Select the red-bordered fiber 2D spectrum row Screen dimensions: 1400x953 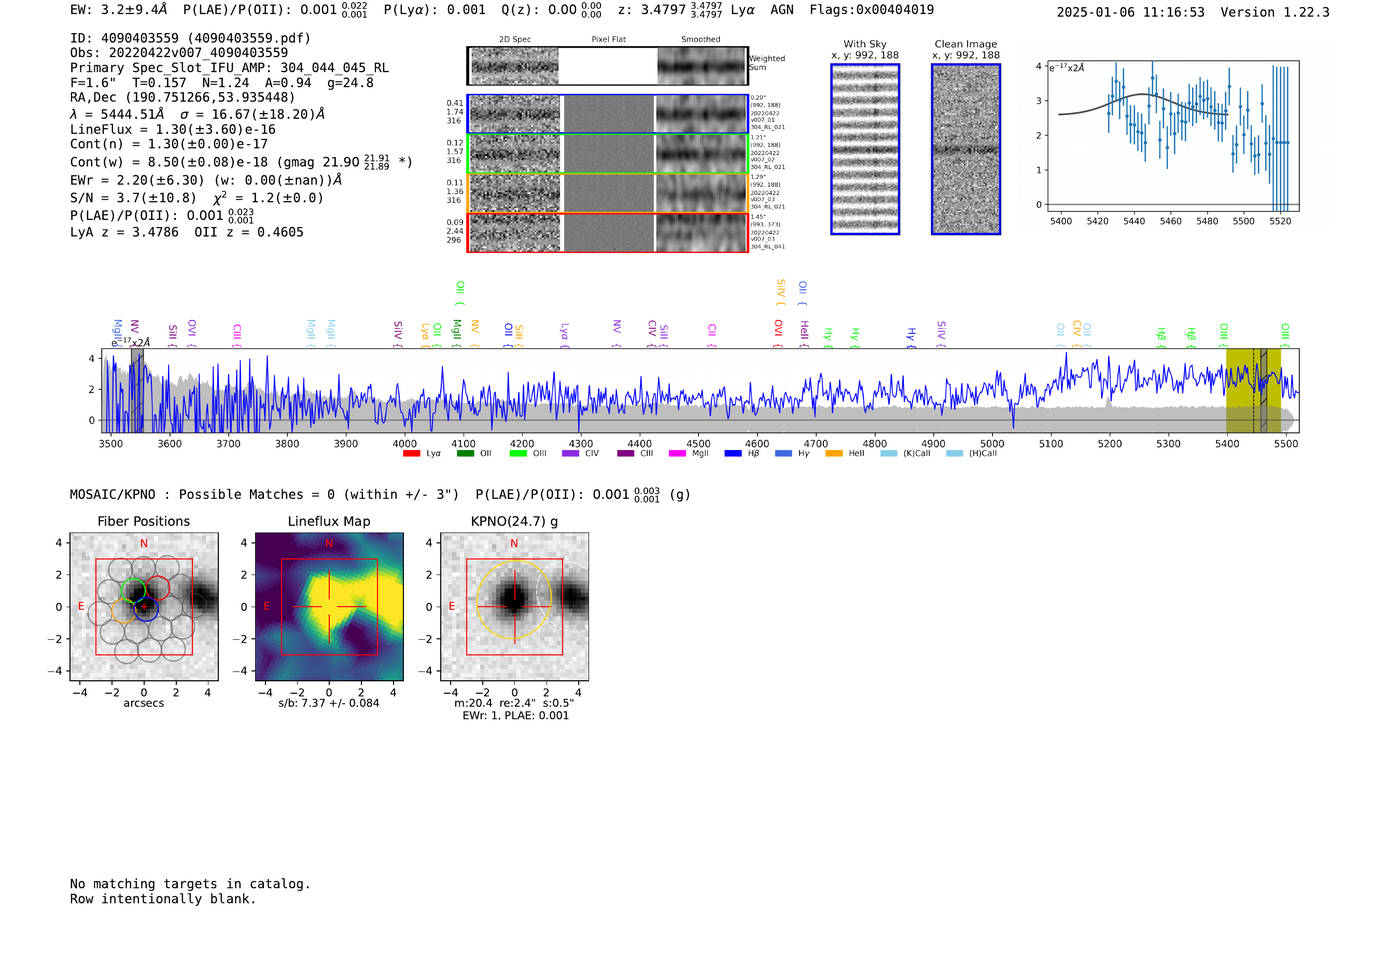point(607,232)
